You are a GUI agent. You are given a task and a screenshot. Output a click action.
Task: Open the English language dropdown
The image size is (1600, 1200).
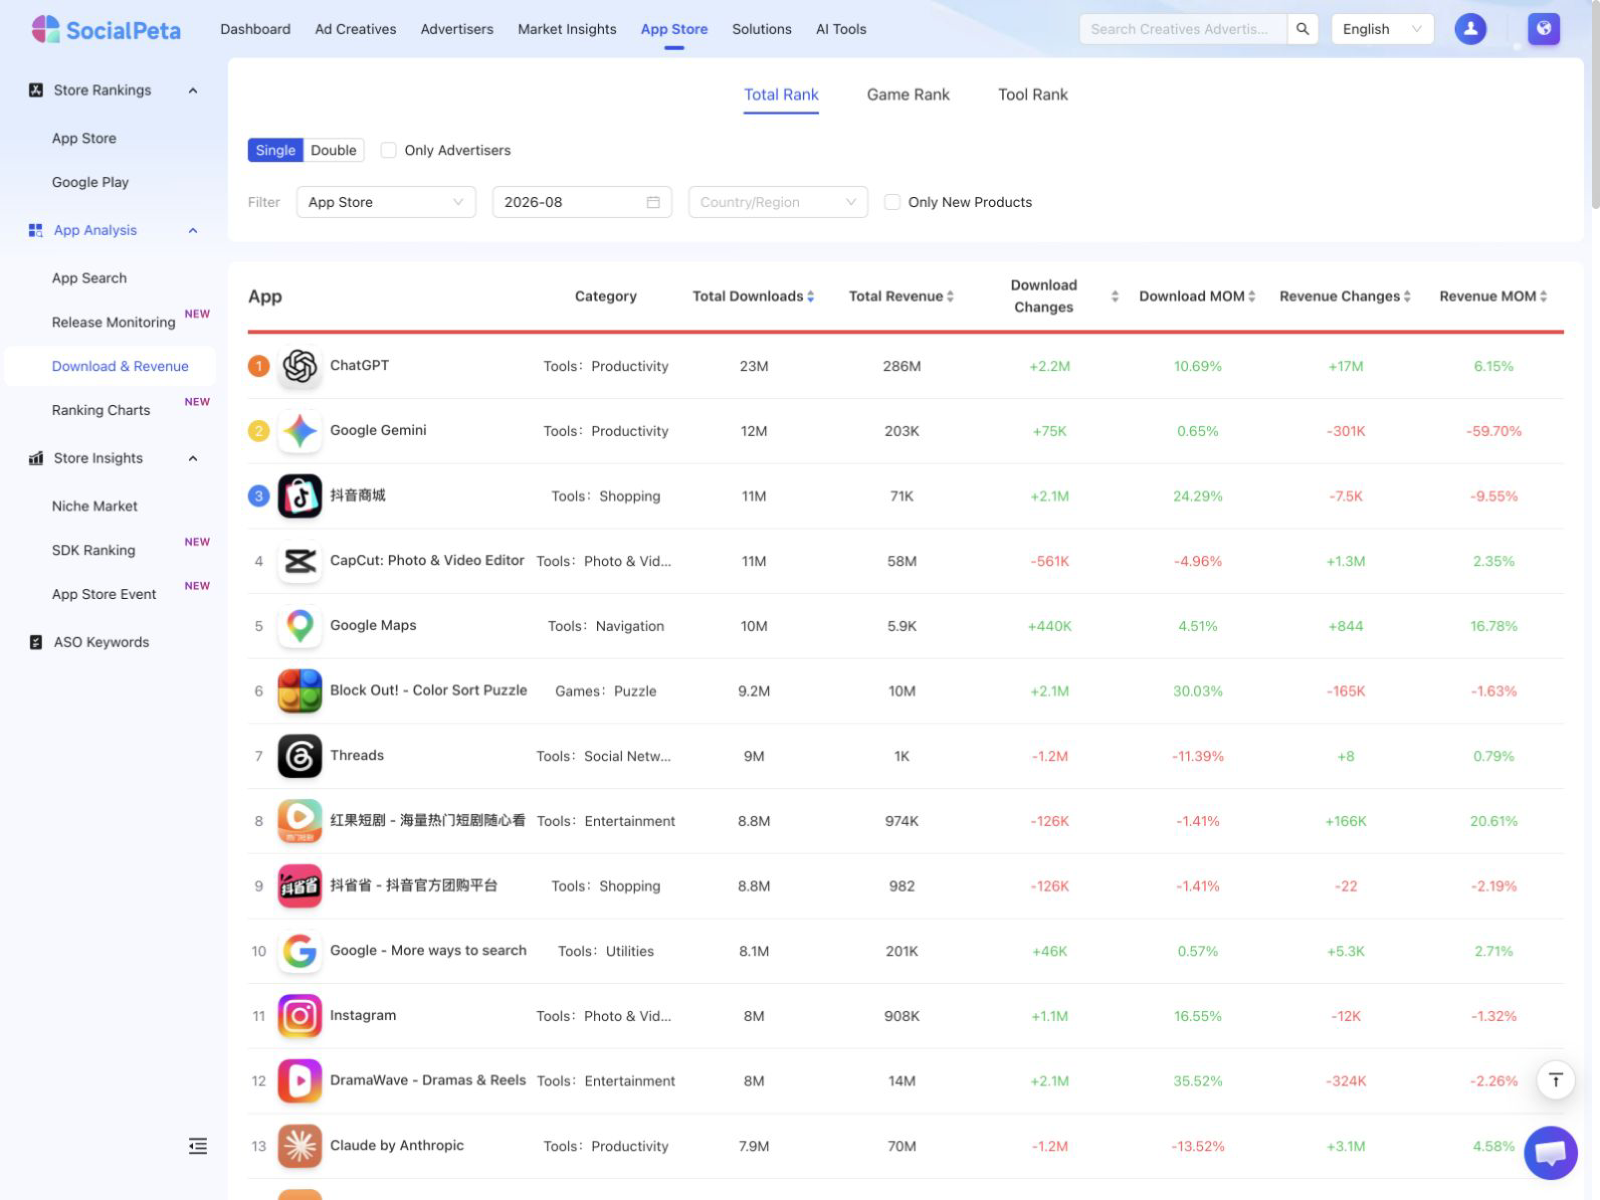coord(1382,29)
